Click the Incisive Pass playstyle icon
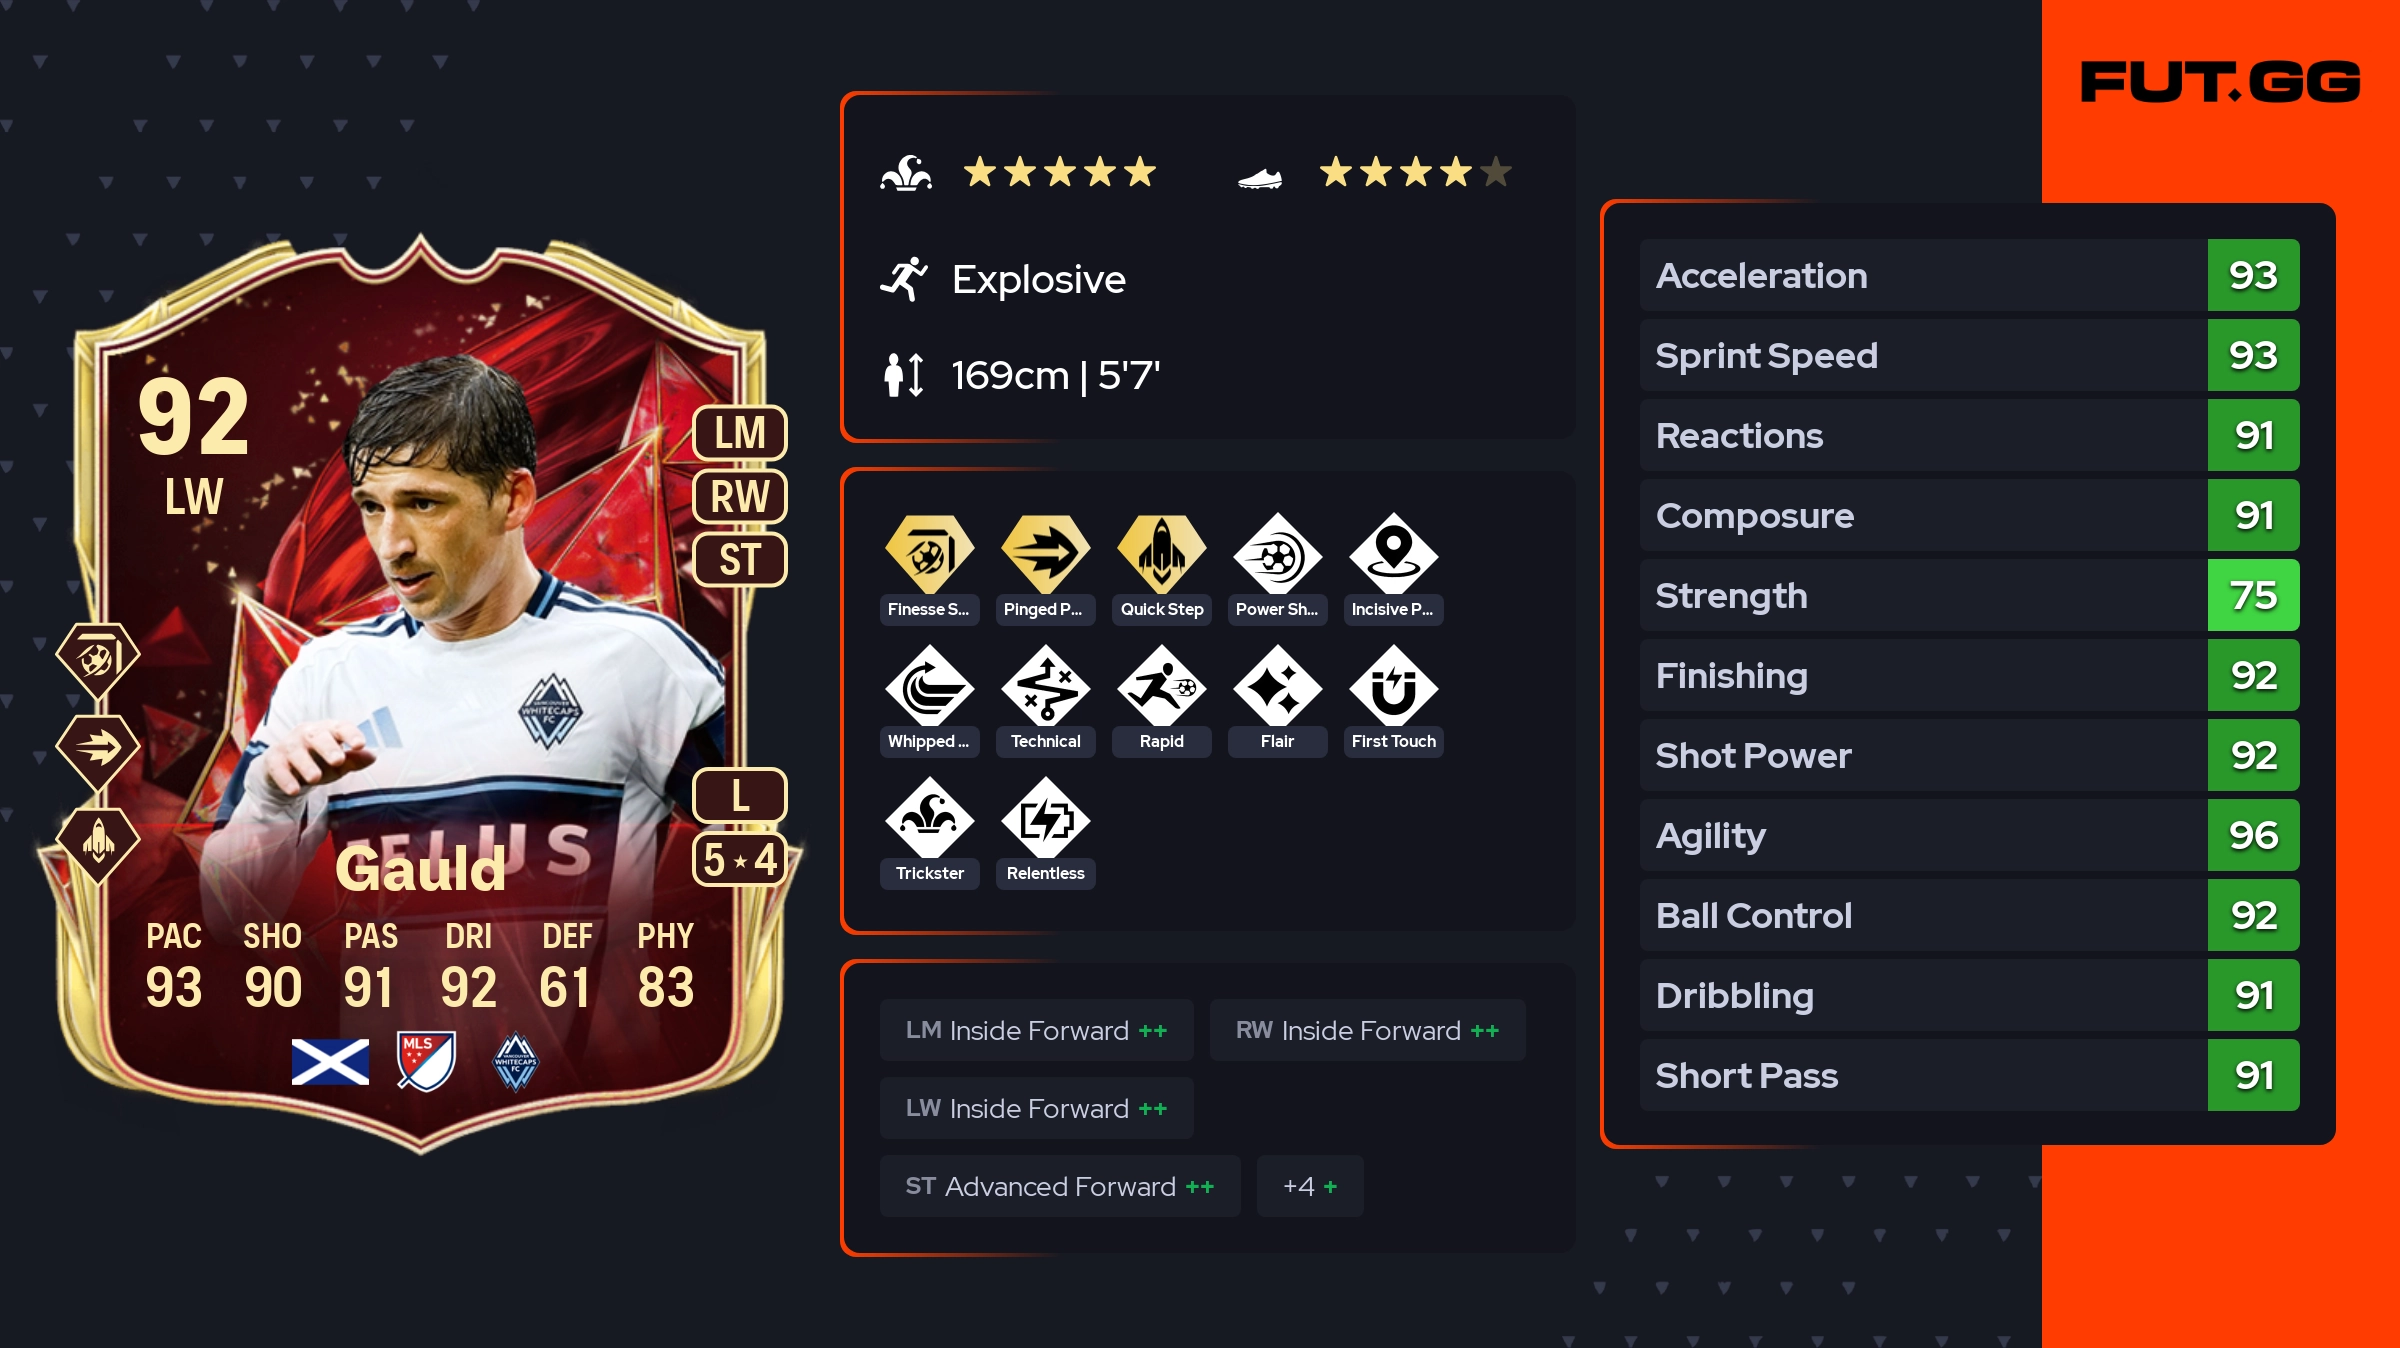Screen dimensions: 2400x1348 coord(1393,553)
